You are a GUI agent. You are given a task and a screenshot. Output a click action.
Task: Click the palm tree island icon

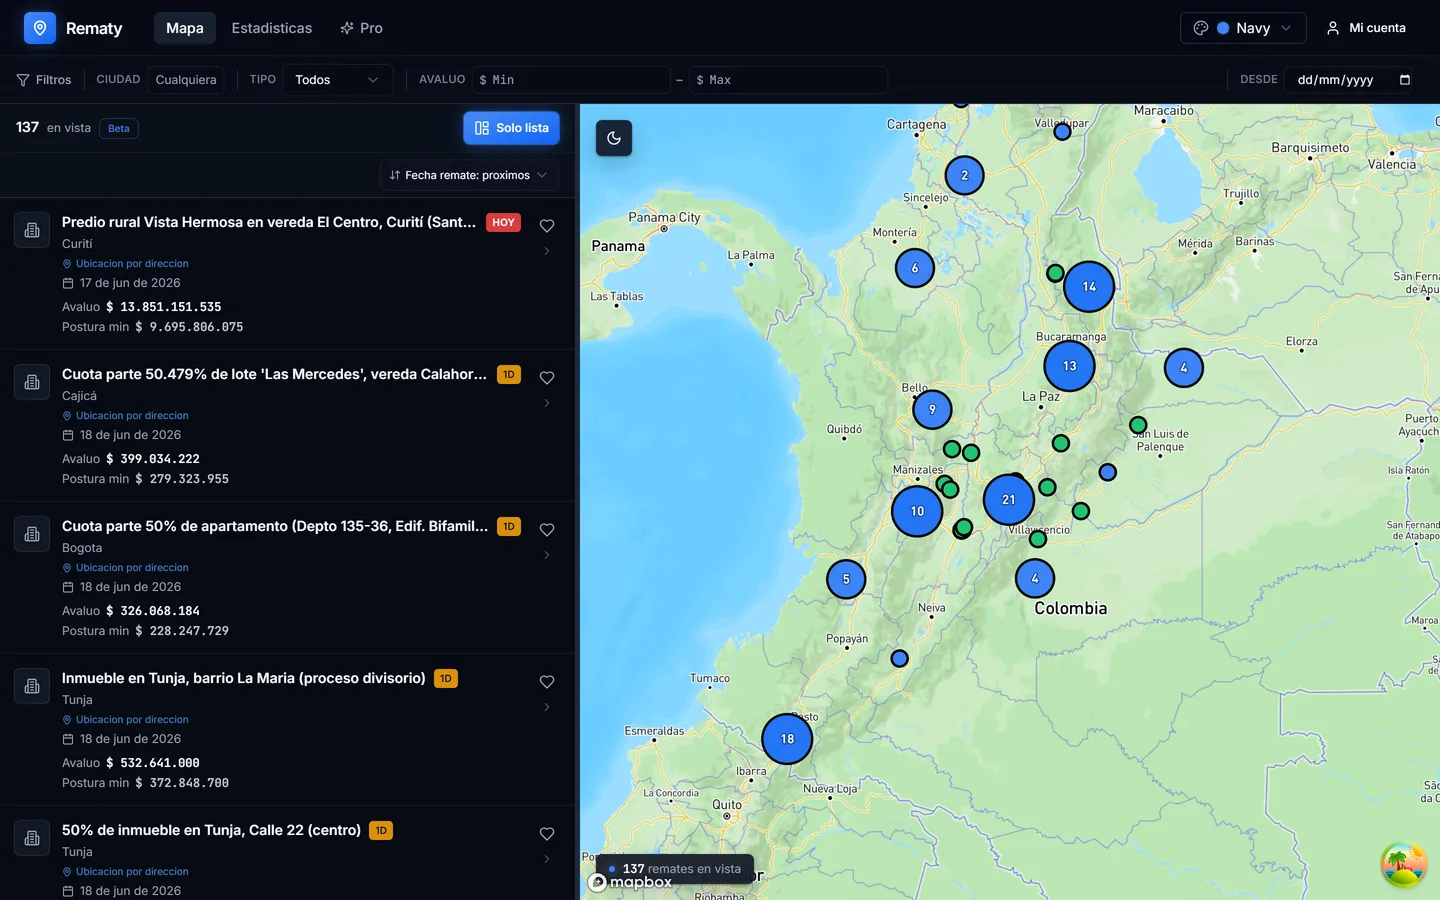click(x=1403, y=864)
